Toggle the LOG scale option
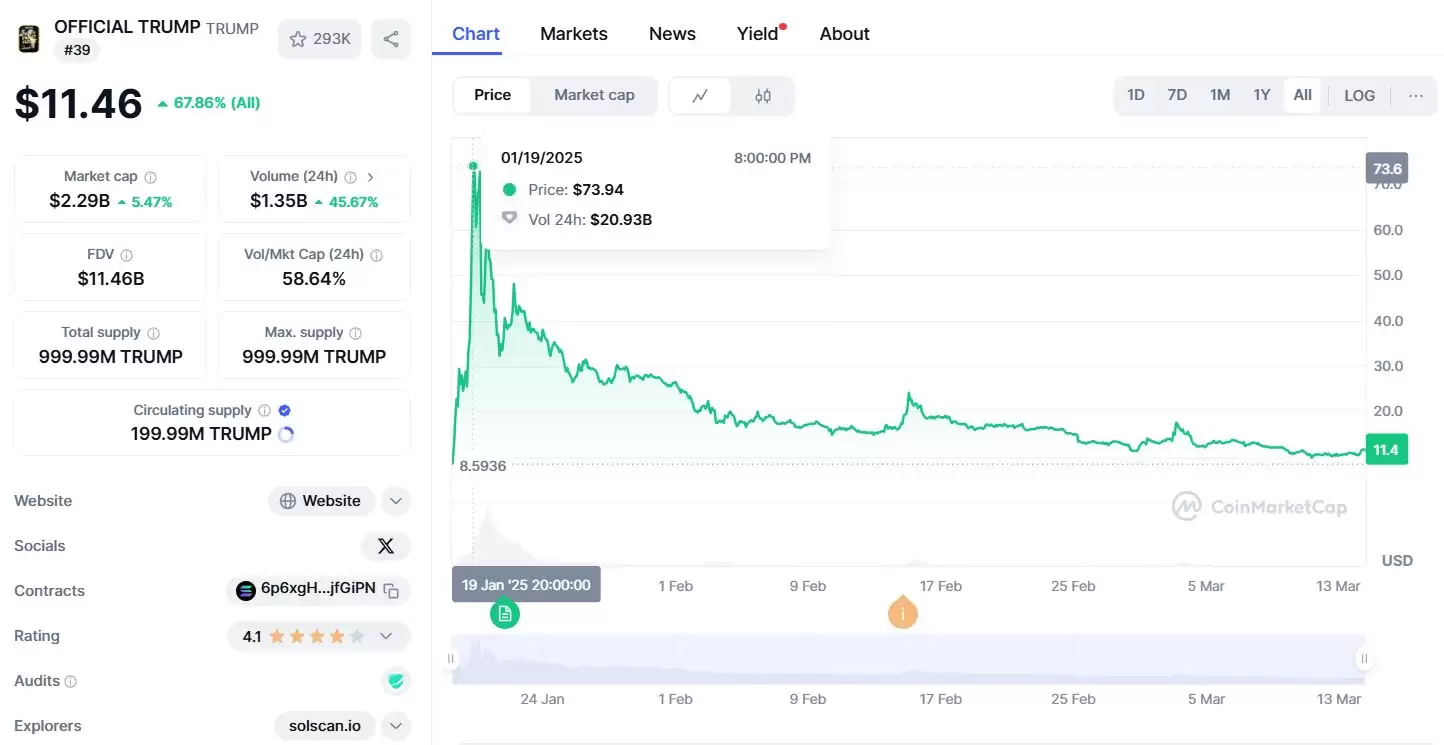Screen dimensions: 1444x745 pyautogui.click(x=1359, y=96)
